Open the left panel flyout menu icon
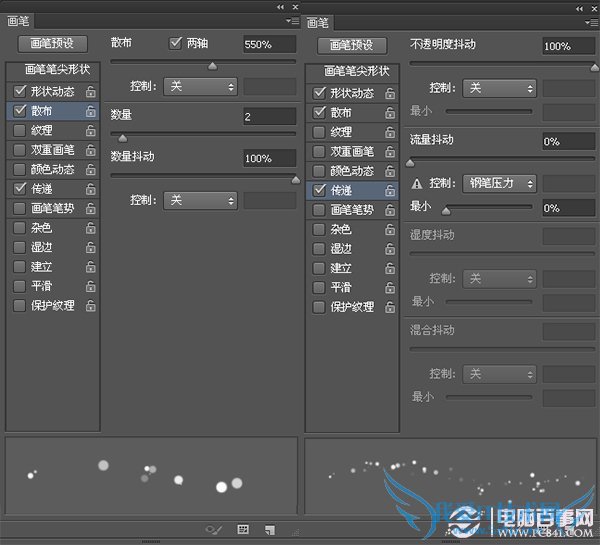The width and height of the screenshot is (600, 545). click(291, 20)
